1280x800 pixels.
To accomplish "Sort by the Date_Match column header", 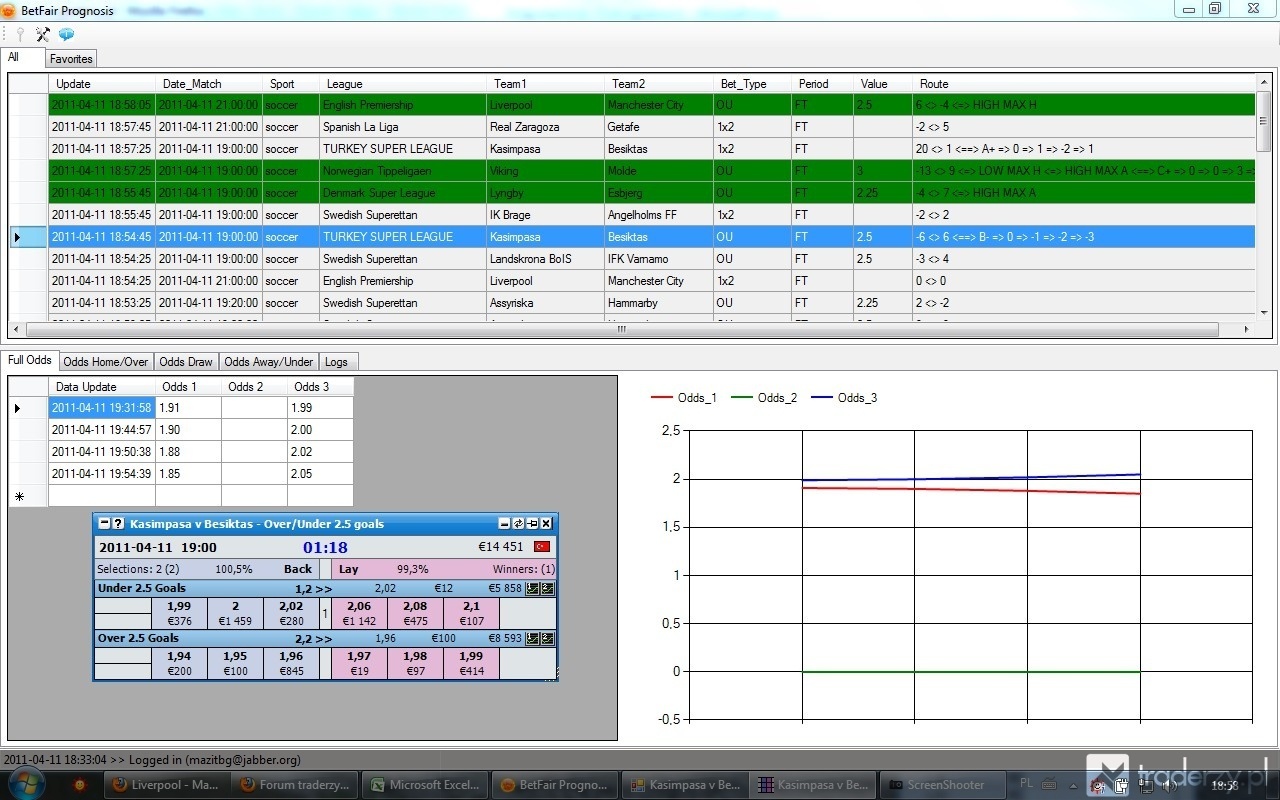I will (x=209, y=84).
